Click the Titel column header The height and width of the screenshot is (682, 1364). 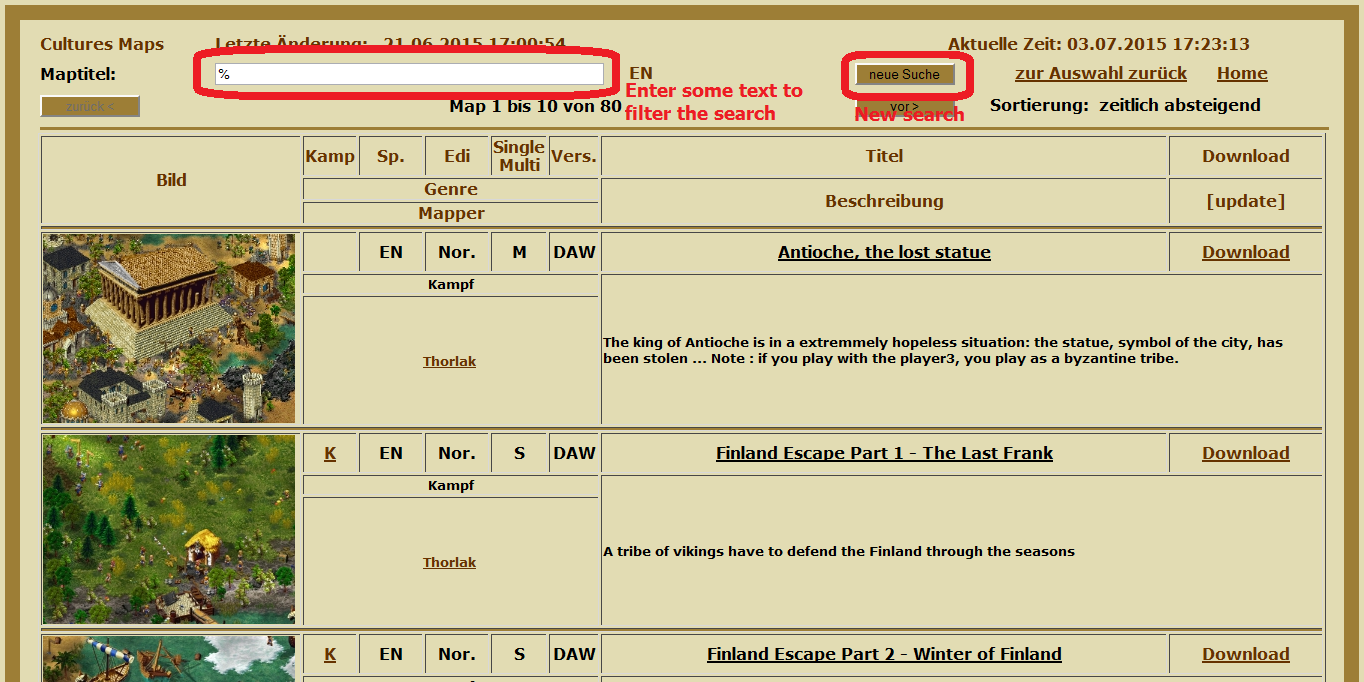click(884, 156)
